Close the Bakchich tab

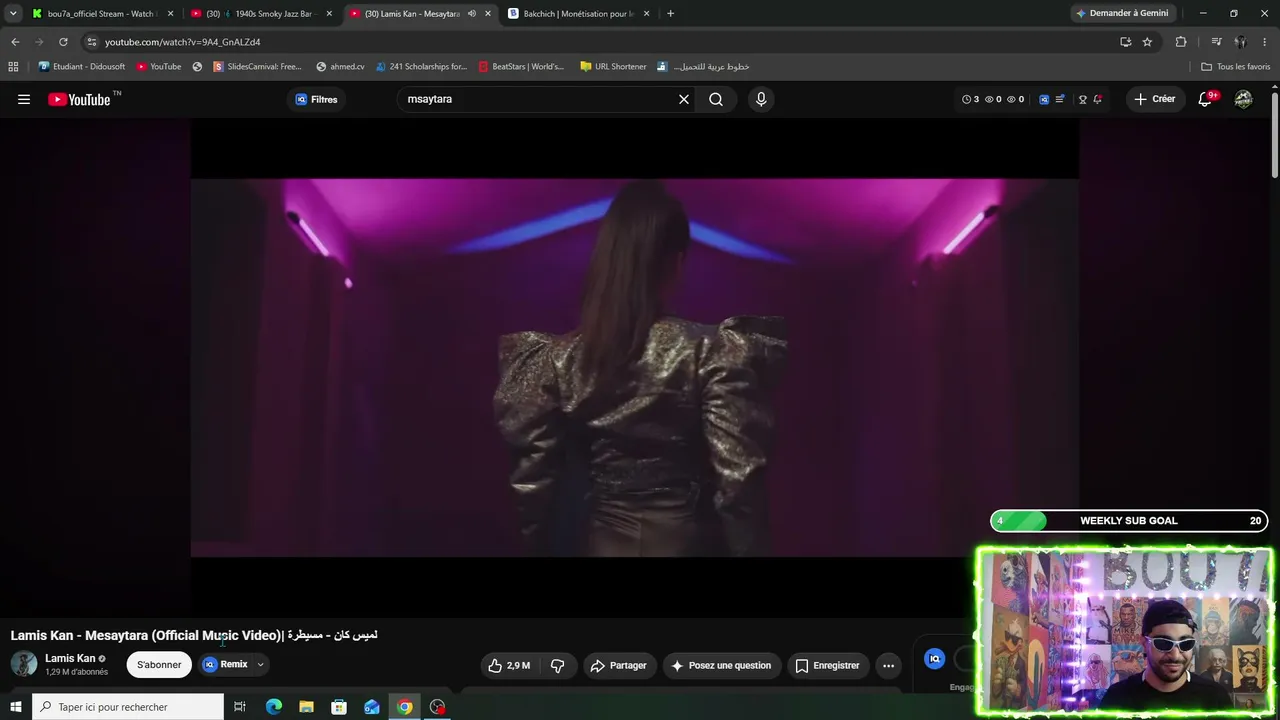[x=647, y=14]
